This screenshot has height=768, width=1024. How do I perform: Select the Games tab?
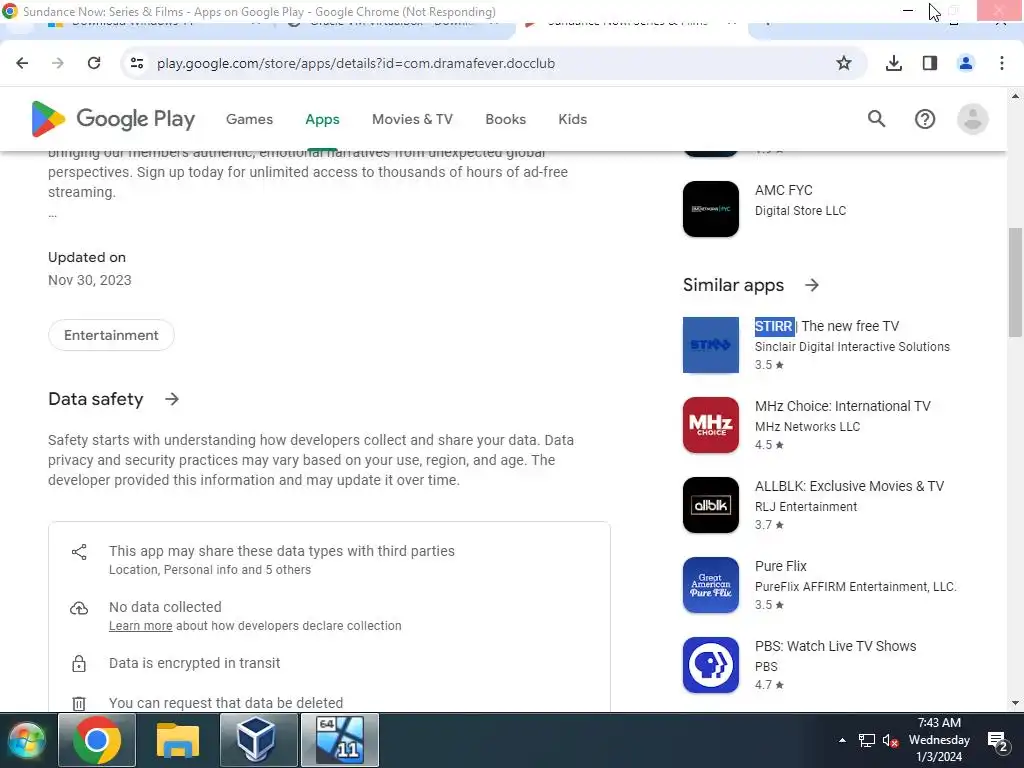pos(249,120)
